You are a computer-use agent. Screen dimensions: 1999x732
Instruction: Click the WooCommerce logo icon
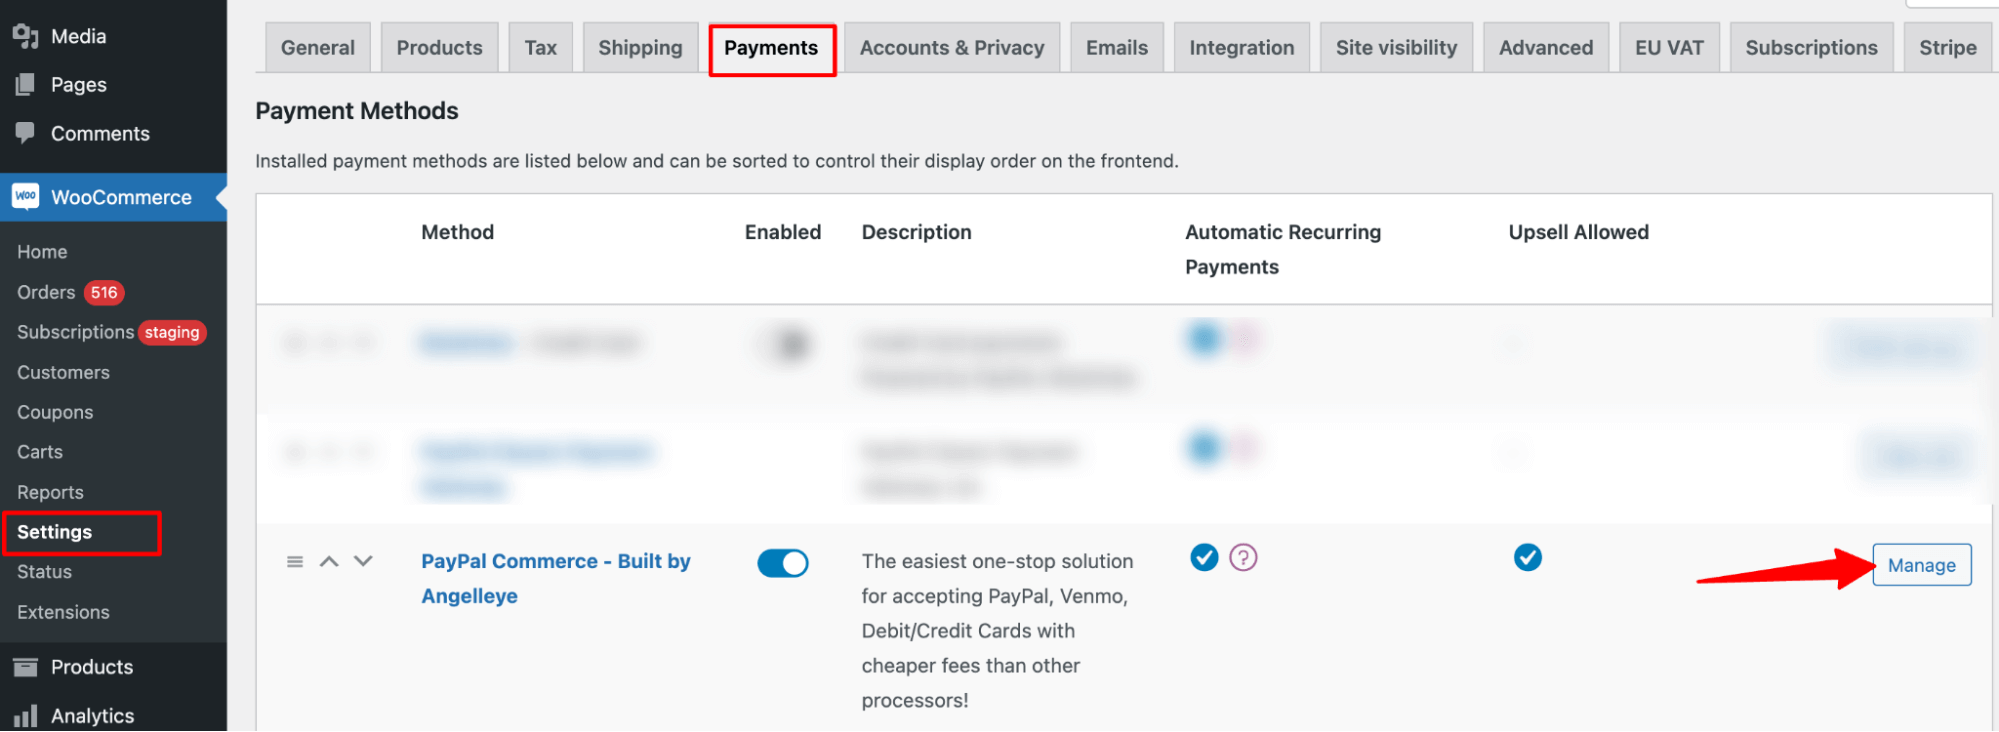(26, 197)
